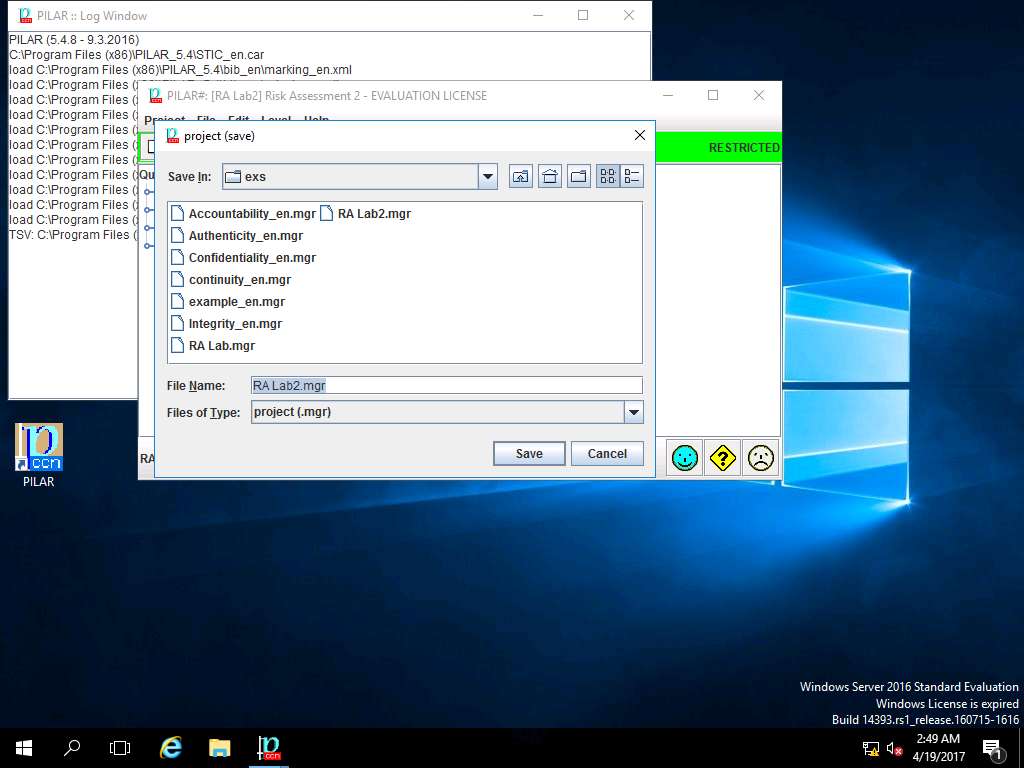Close the PILAR Risk Assessment window

[759, 95]
